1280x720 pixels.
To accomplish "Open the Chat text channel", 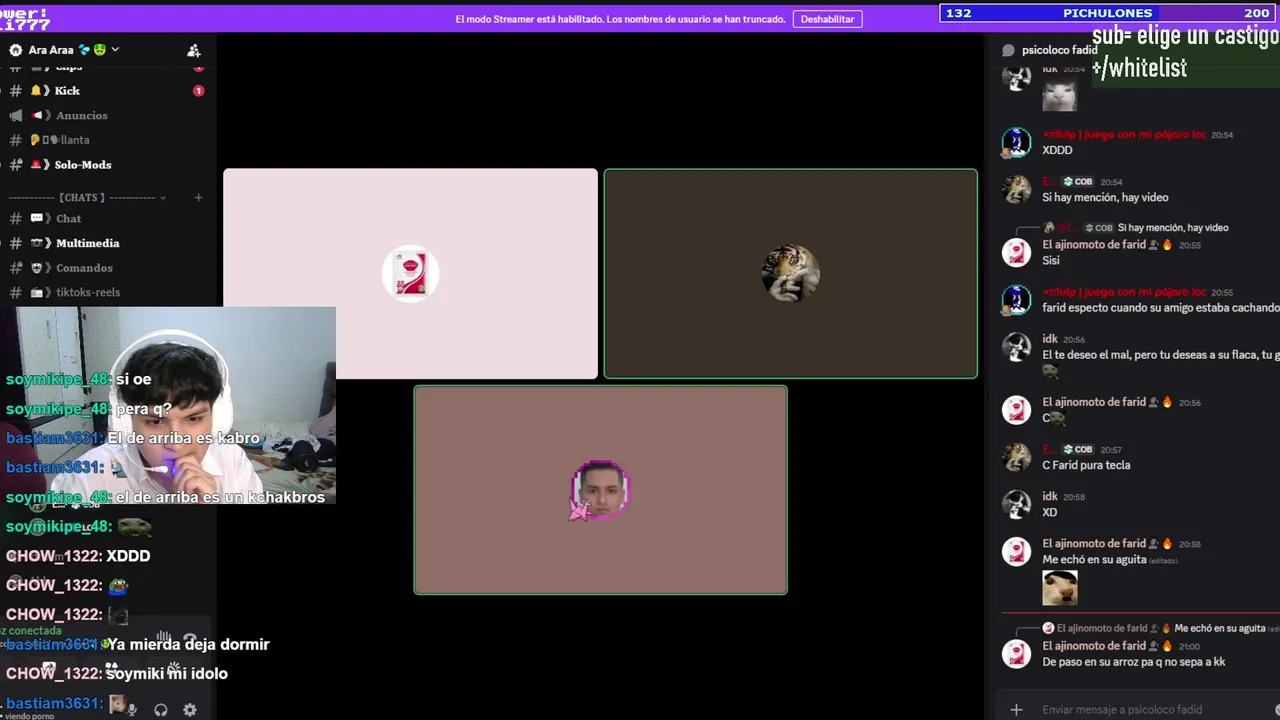I will (68, 219).
